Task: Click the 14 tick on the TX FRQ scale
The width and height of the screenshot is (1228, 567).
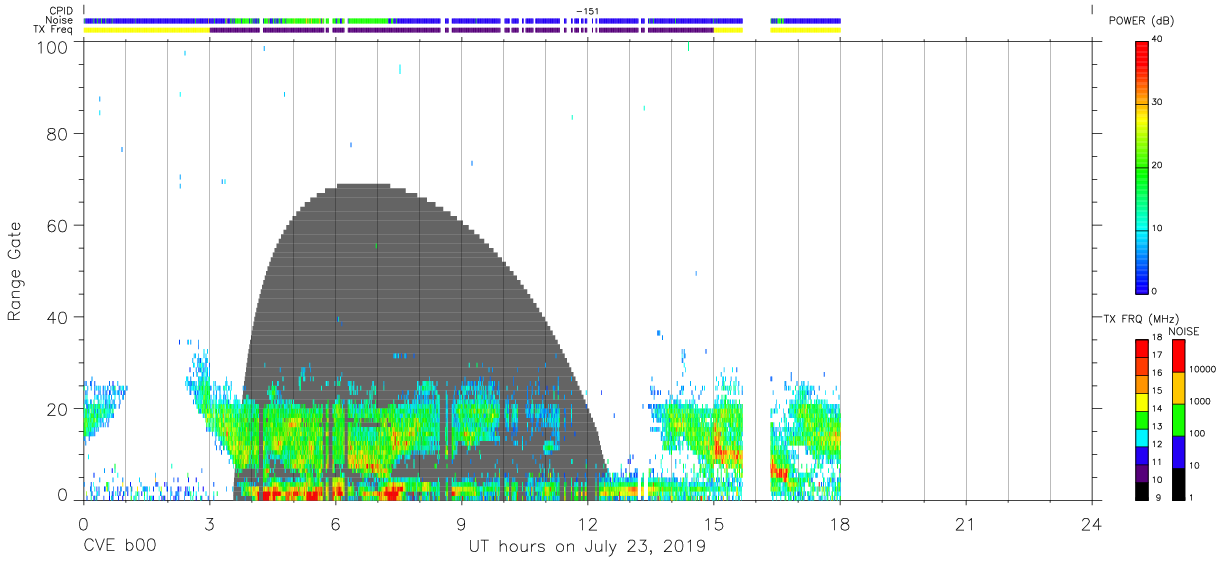Action: [x=1157, y=408]
